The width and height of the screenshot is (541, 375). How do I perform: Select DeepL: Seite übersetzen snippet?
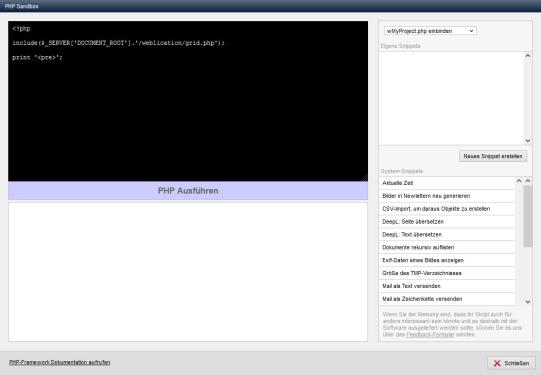[447, 221]
